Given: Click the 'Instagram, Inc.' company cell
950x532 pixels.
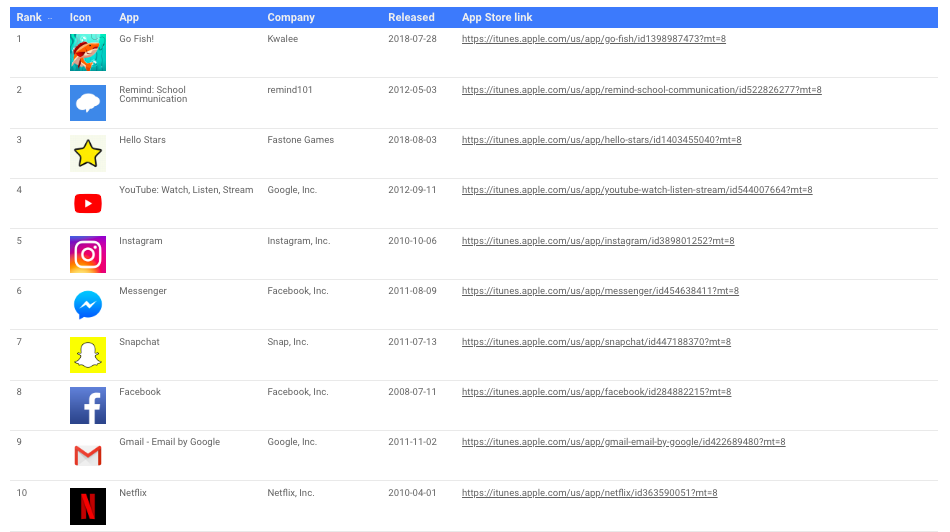Looking at the screenshot, I should pos(299,241).
